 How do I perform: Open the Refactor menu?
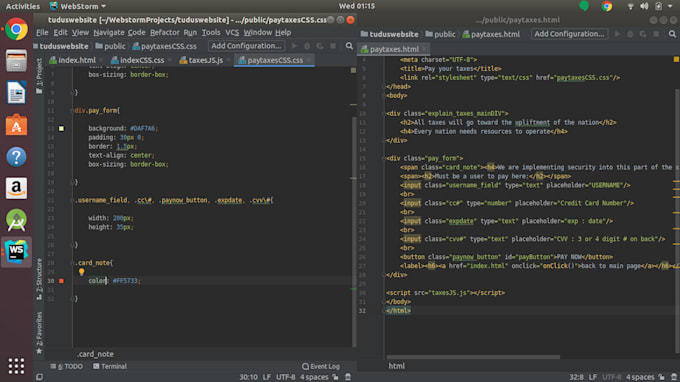[x=164, y=33]
